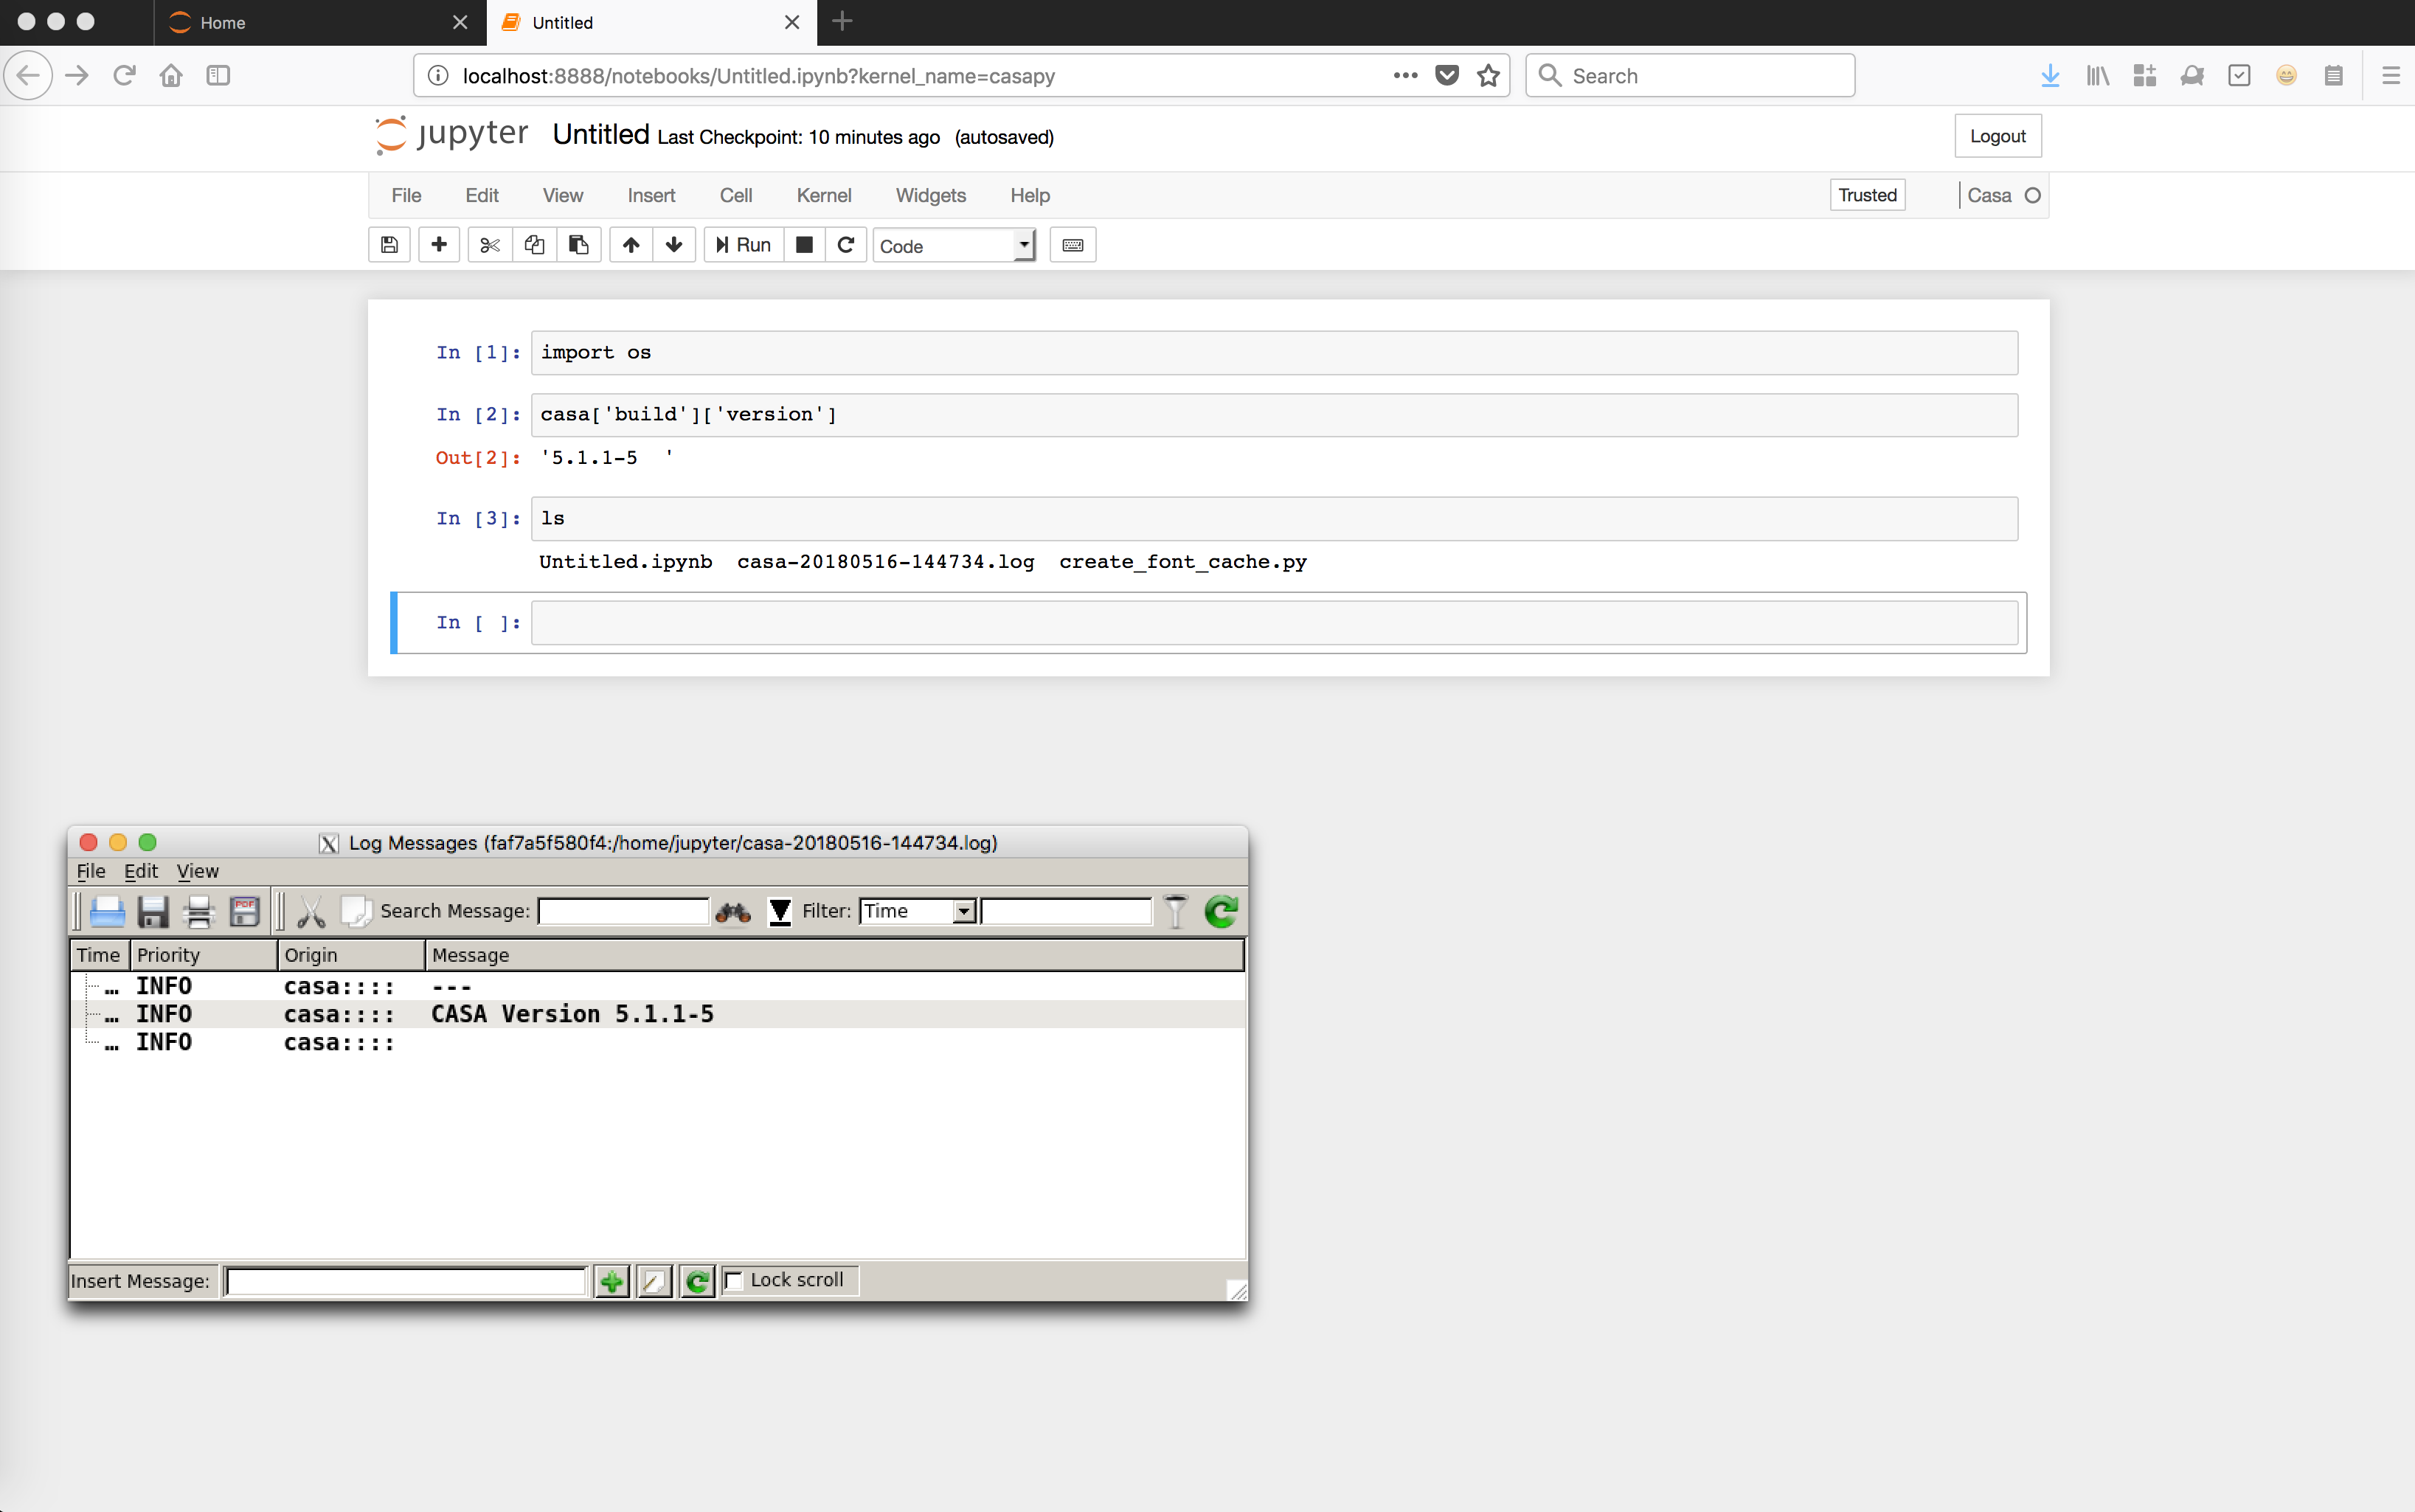Print the log messages
Screen dimensions: 2415x1512
198,911
